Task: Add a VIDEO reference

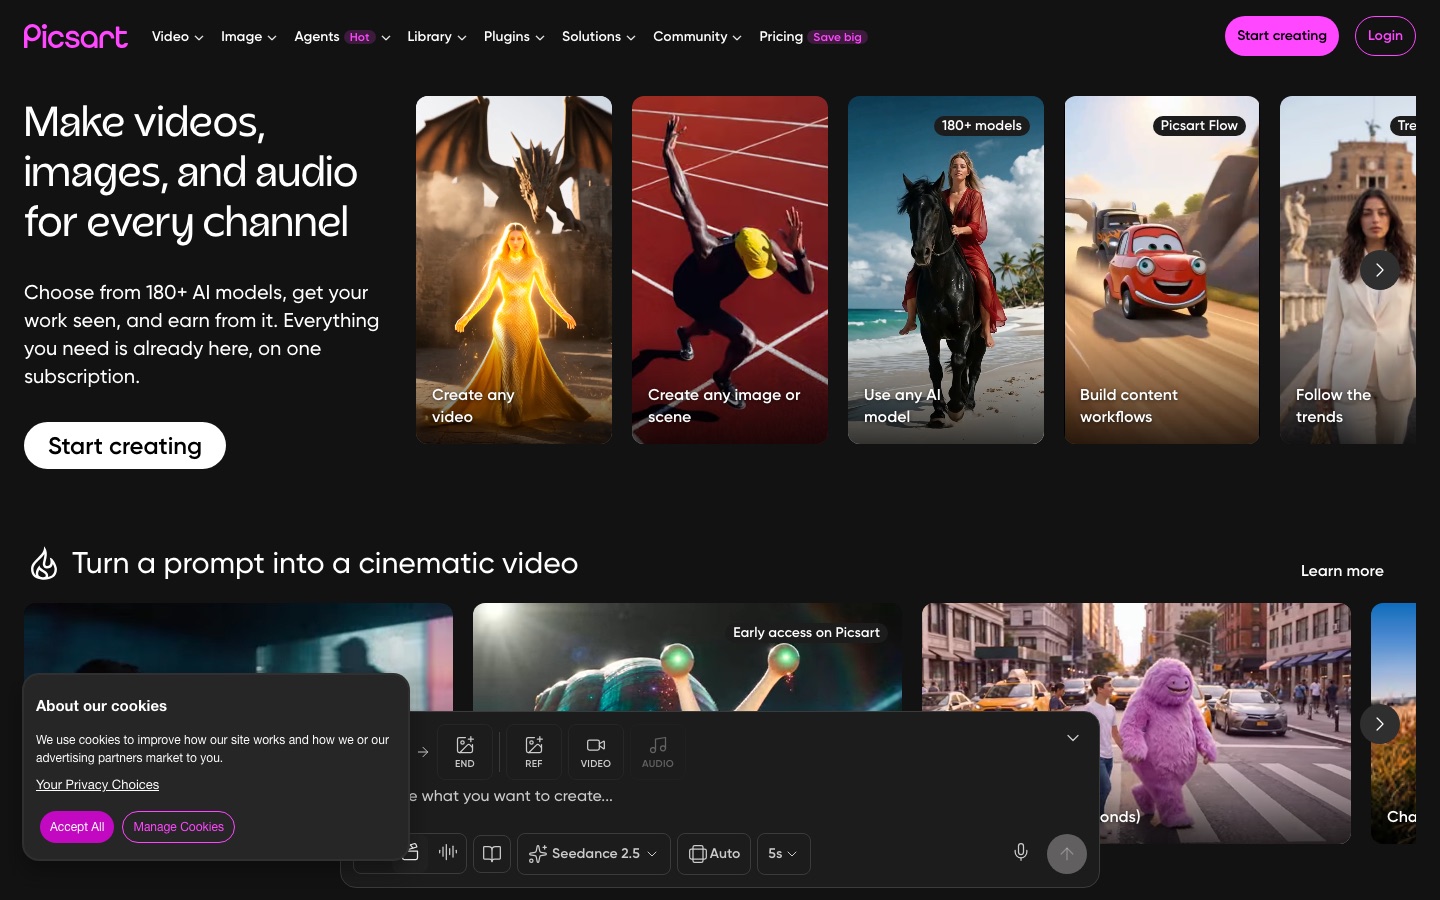Action: click(x=596, y=752)
